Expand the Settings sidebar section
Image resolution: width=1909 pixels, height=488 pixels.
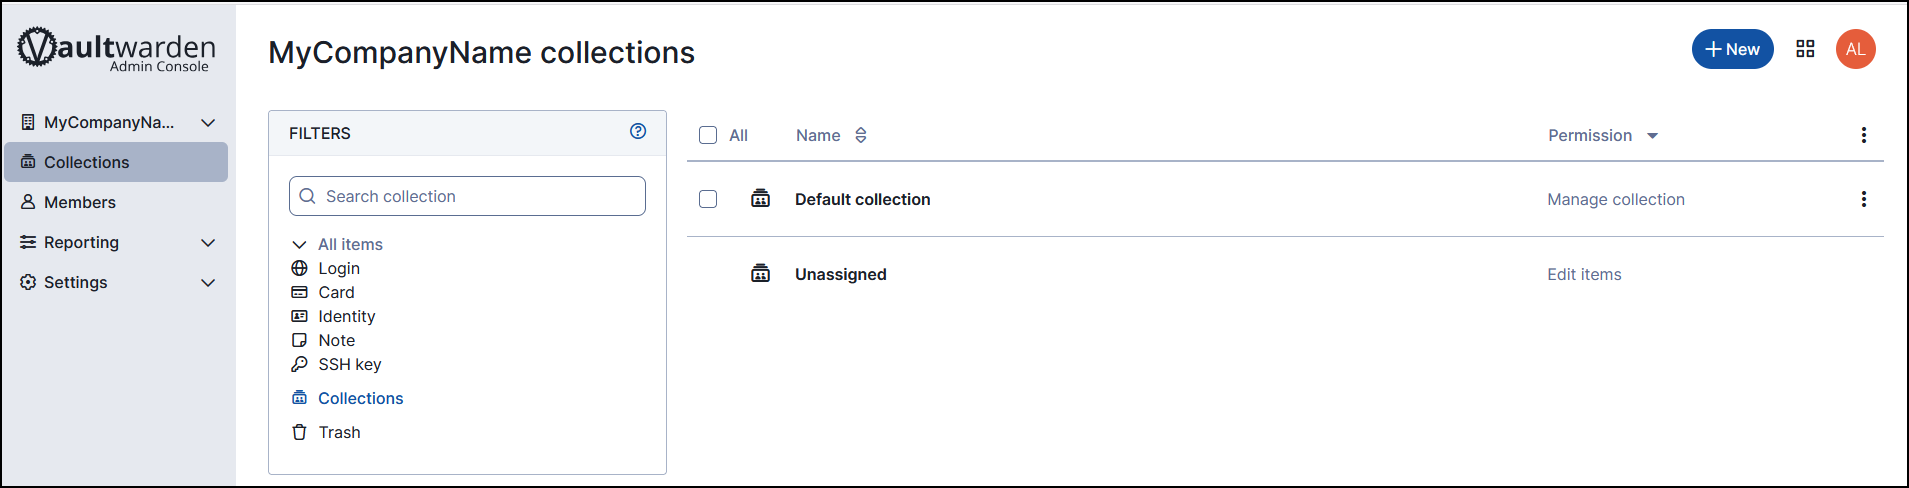208,282
